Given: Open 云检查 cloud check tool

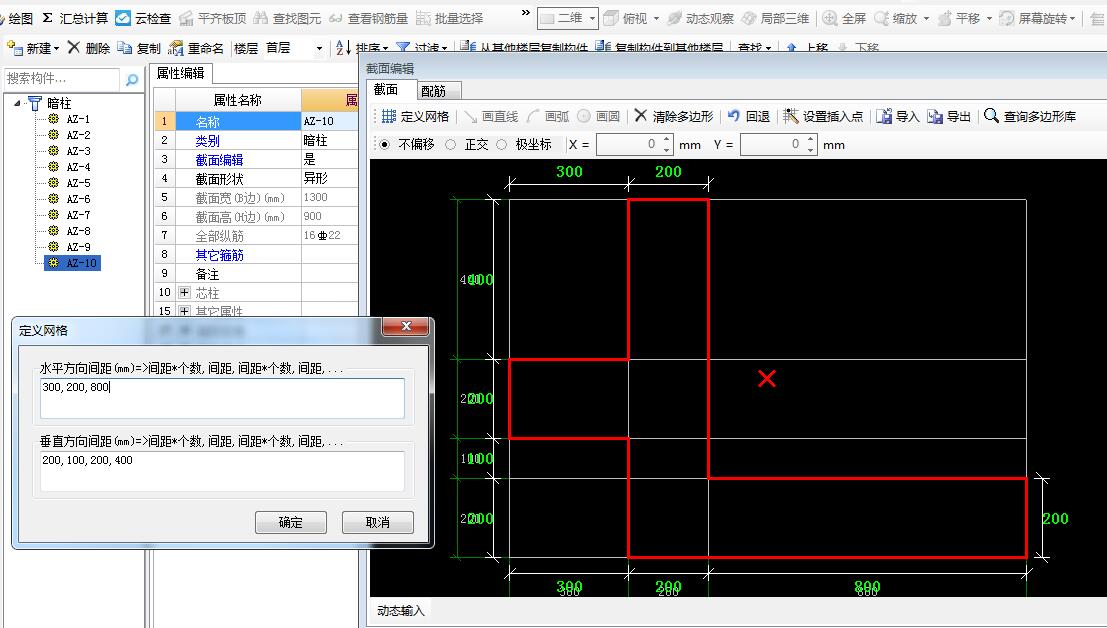Looking at the screenshot, I should [143, 18].
